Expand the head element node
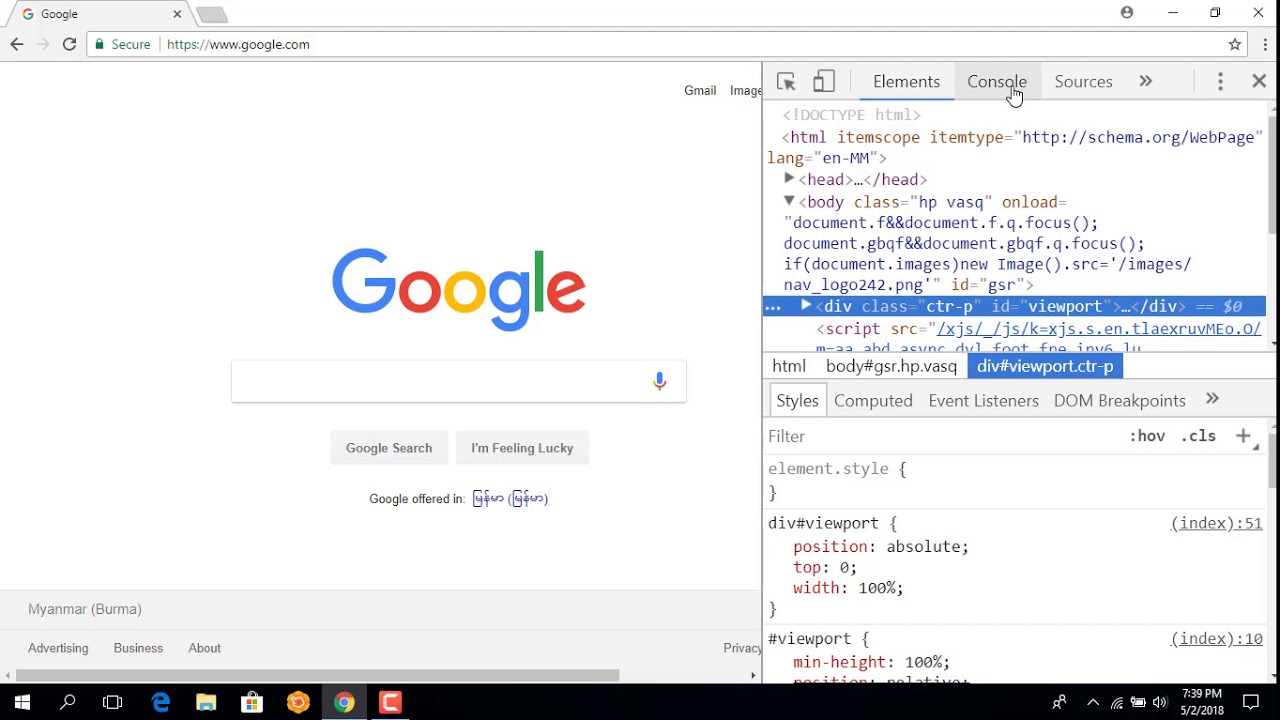 coord(789,179)
